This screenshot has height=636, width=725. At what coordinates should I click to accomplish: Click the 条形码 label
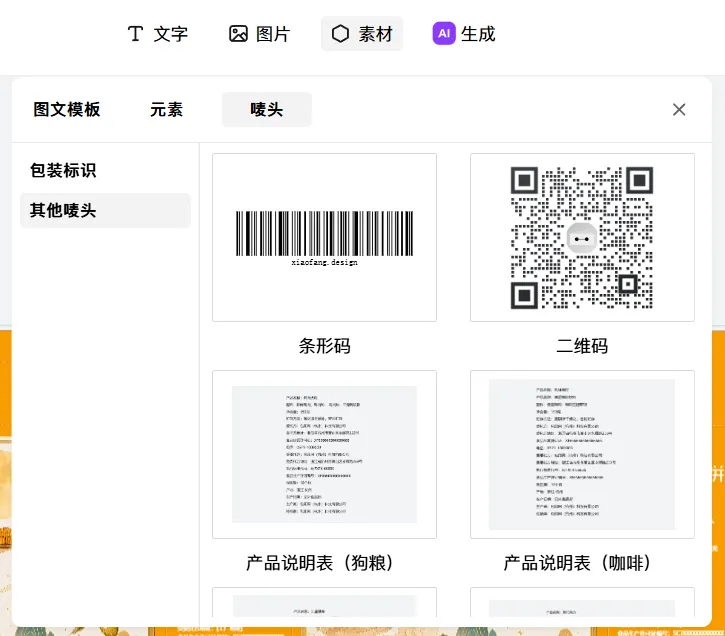324,346
